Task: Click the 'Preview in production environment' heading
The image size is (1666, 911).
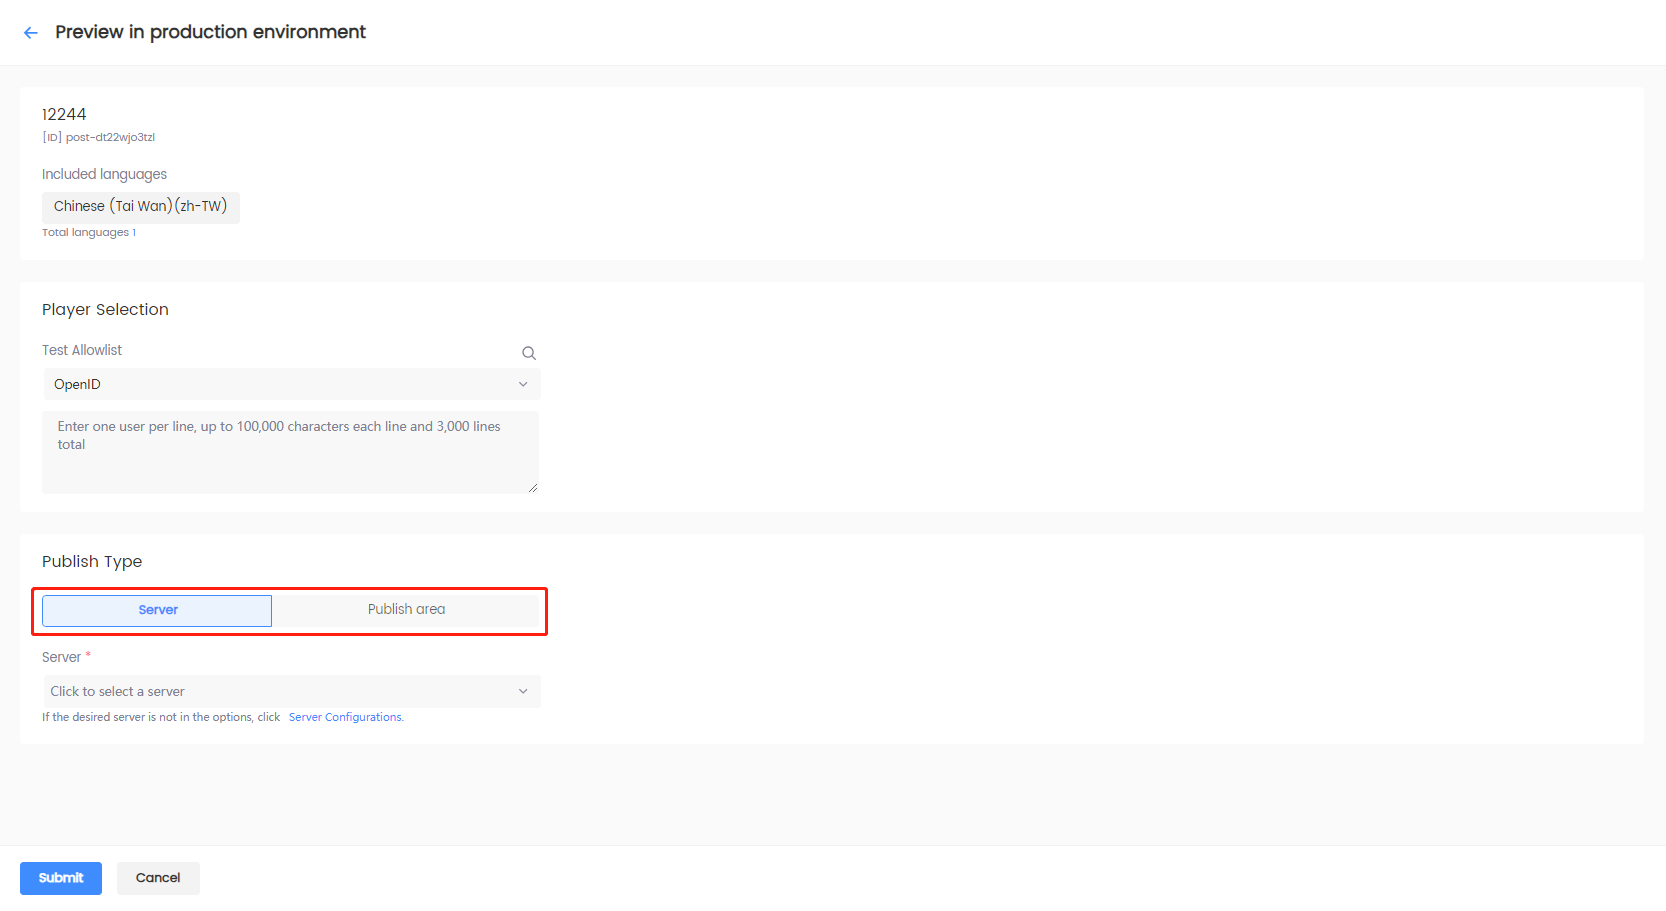Action: [x=210, y=32]
